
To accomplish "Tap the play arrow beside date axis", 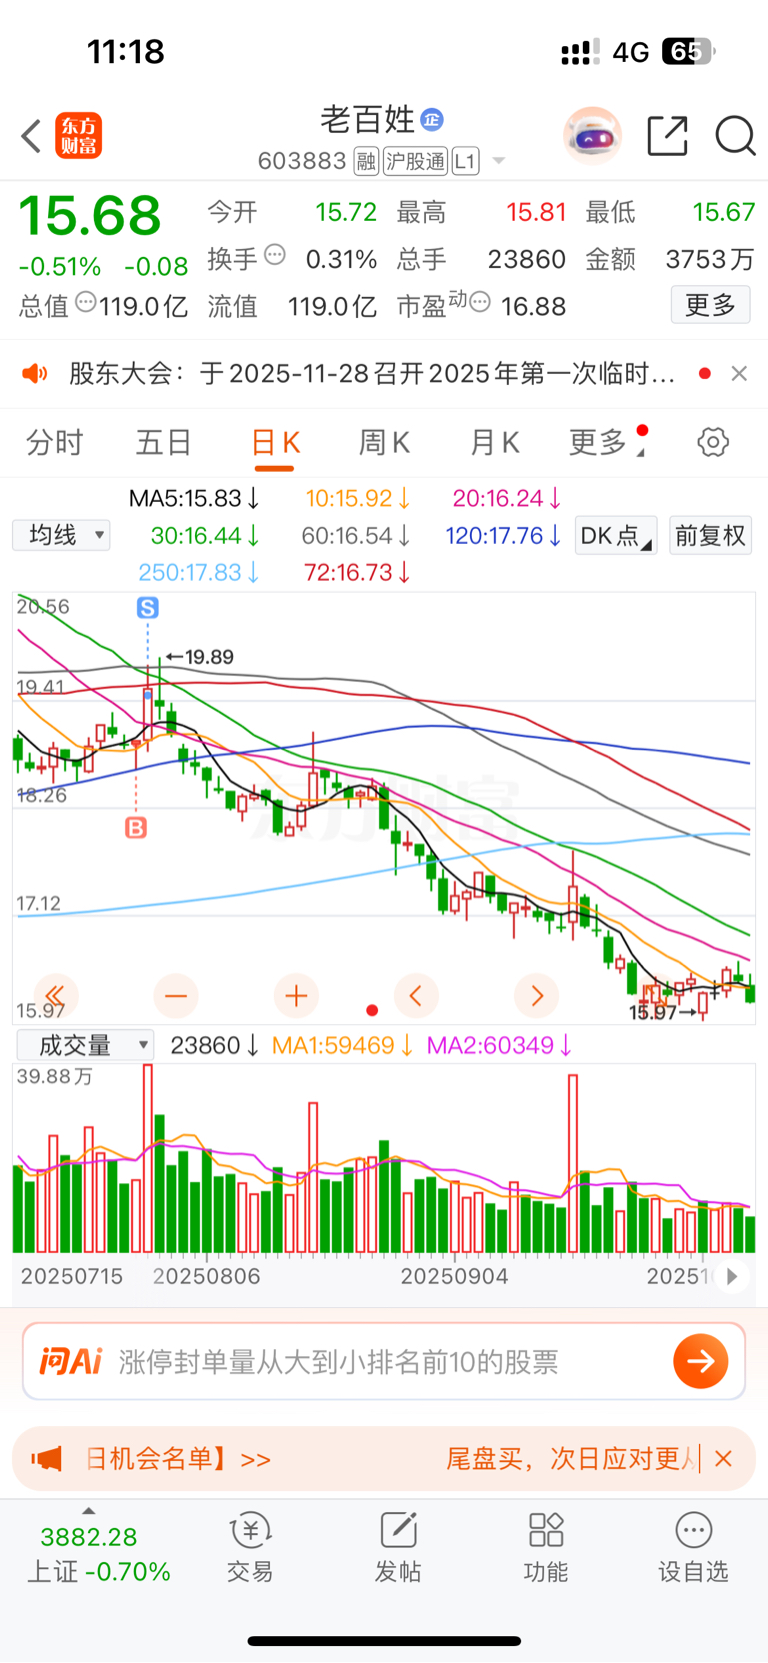I will (732, 1276).
